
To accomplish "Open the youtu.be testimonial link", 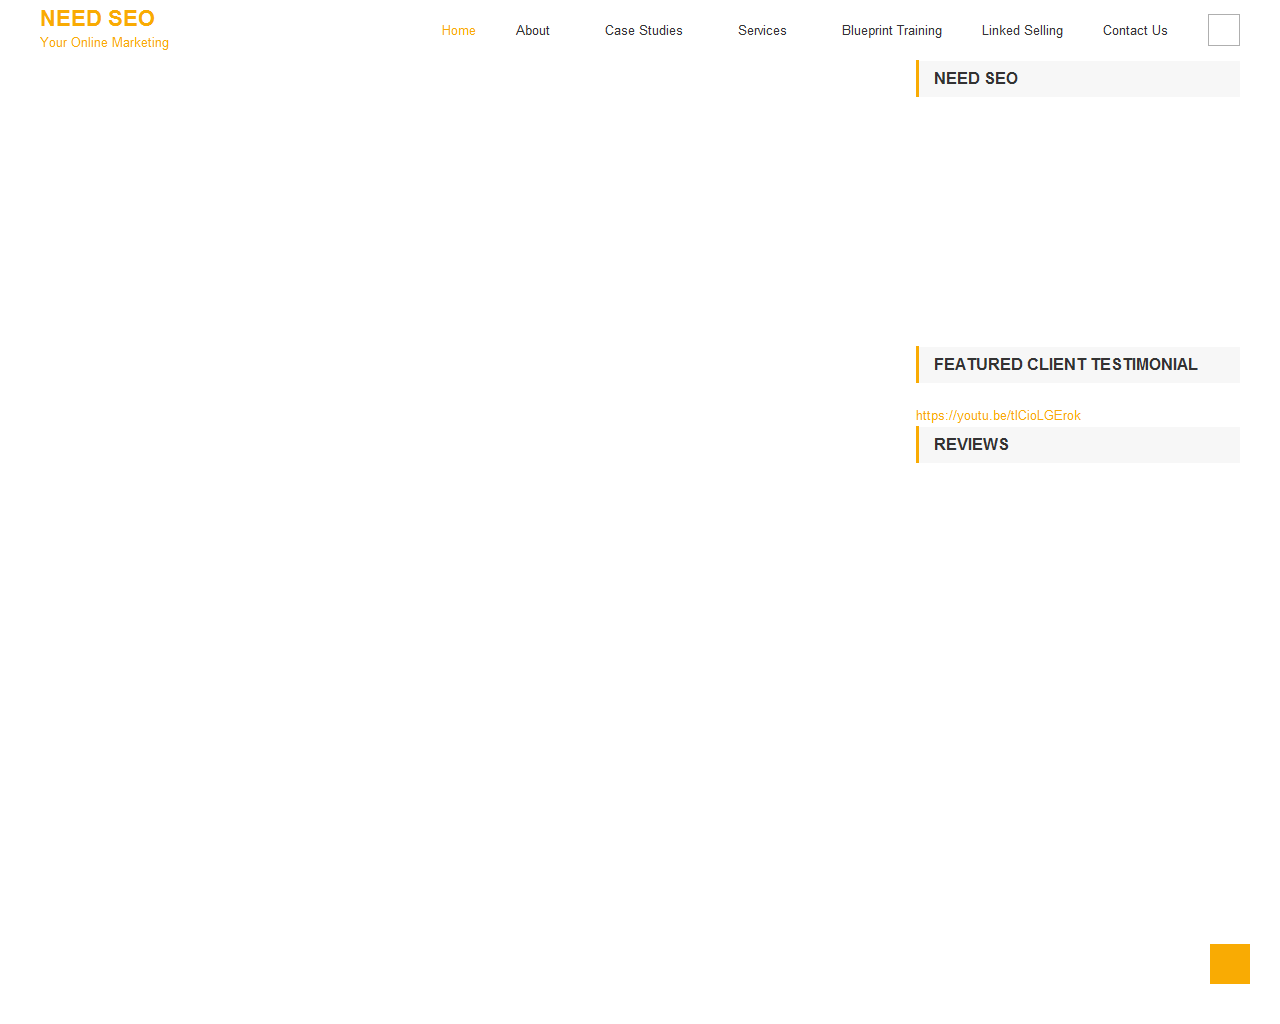I will click(x=997, y=415).
